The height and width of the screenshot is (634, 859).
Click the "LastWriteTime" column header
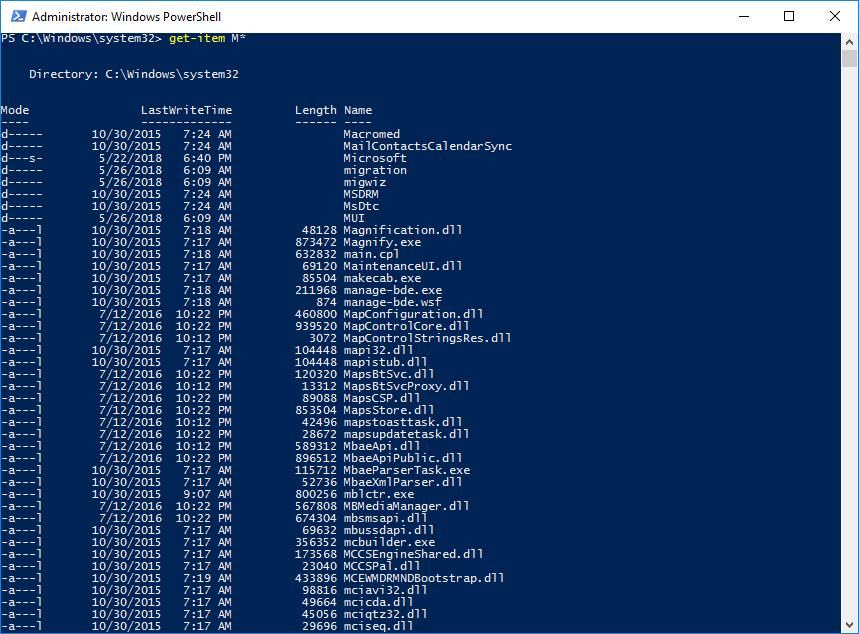[186, 110]
